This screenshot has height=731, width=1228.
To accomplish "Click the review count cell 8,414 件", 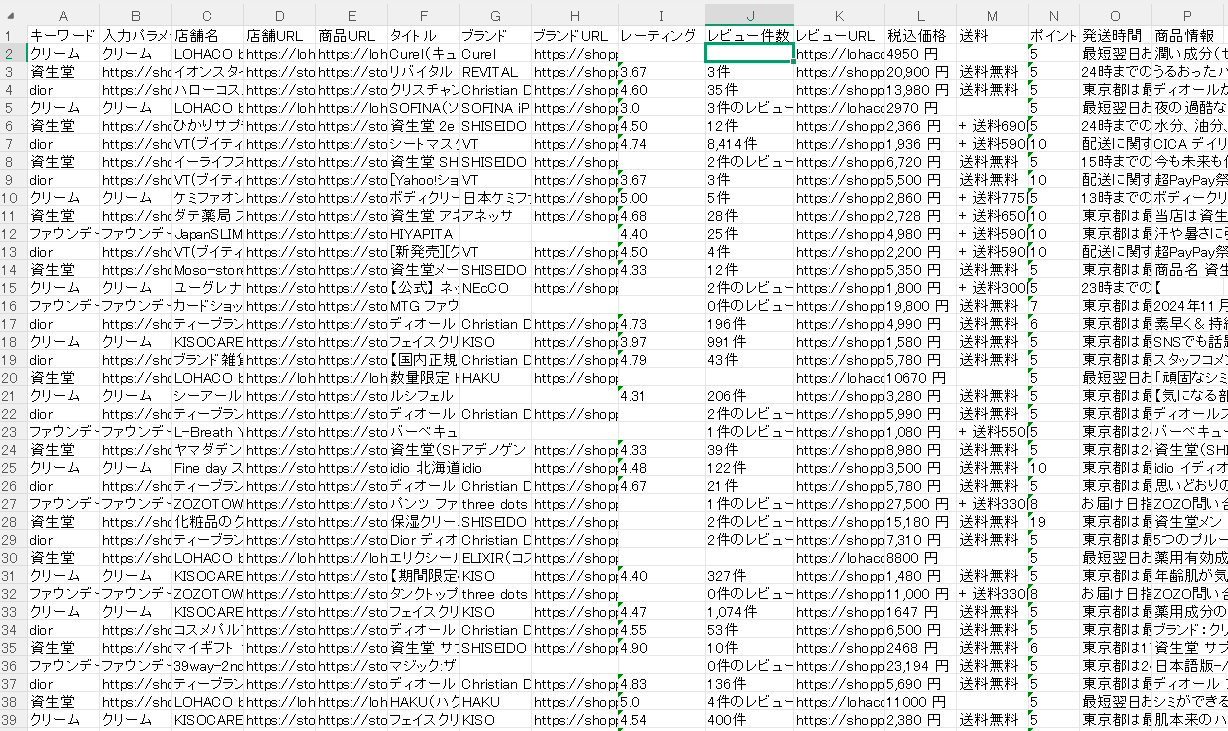I will tap(749, 144).
